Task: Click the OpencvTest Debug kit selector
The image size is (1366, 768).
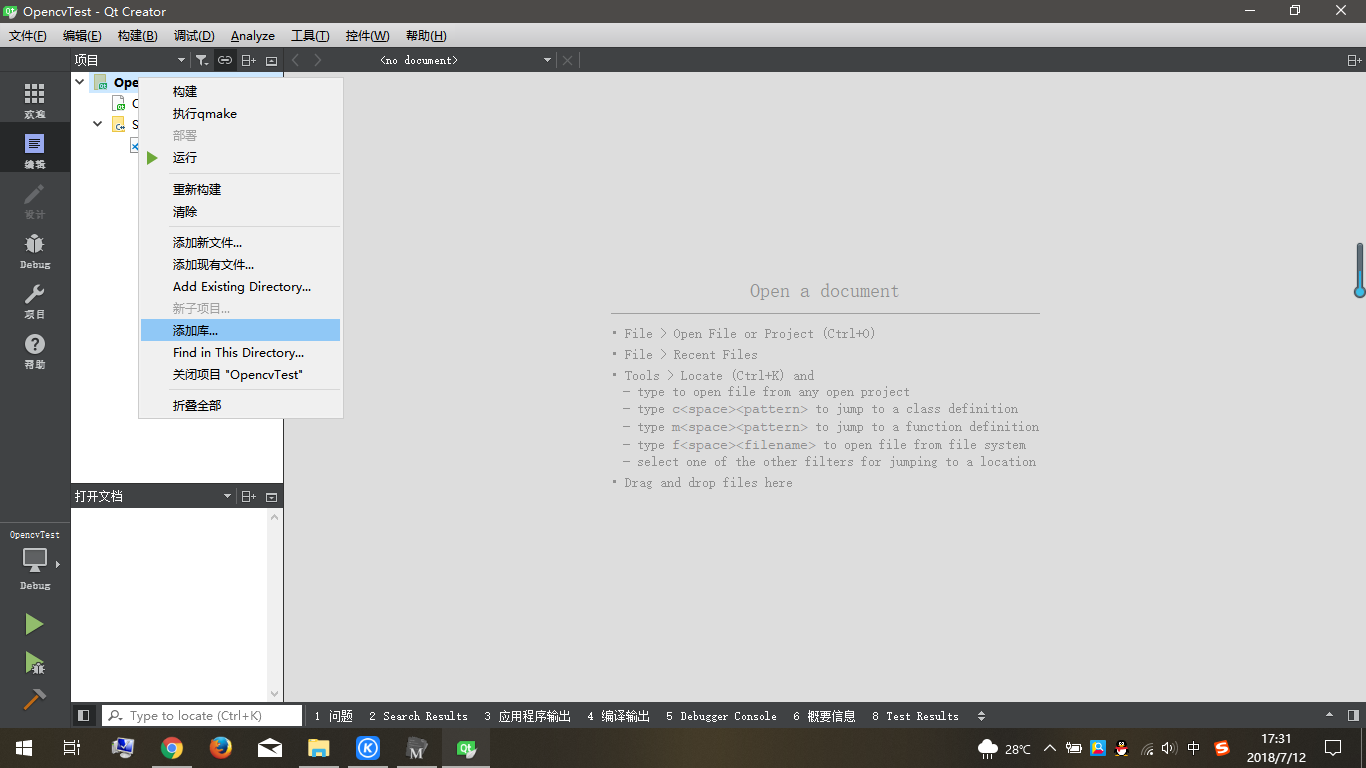Action: click(35, 561)
